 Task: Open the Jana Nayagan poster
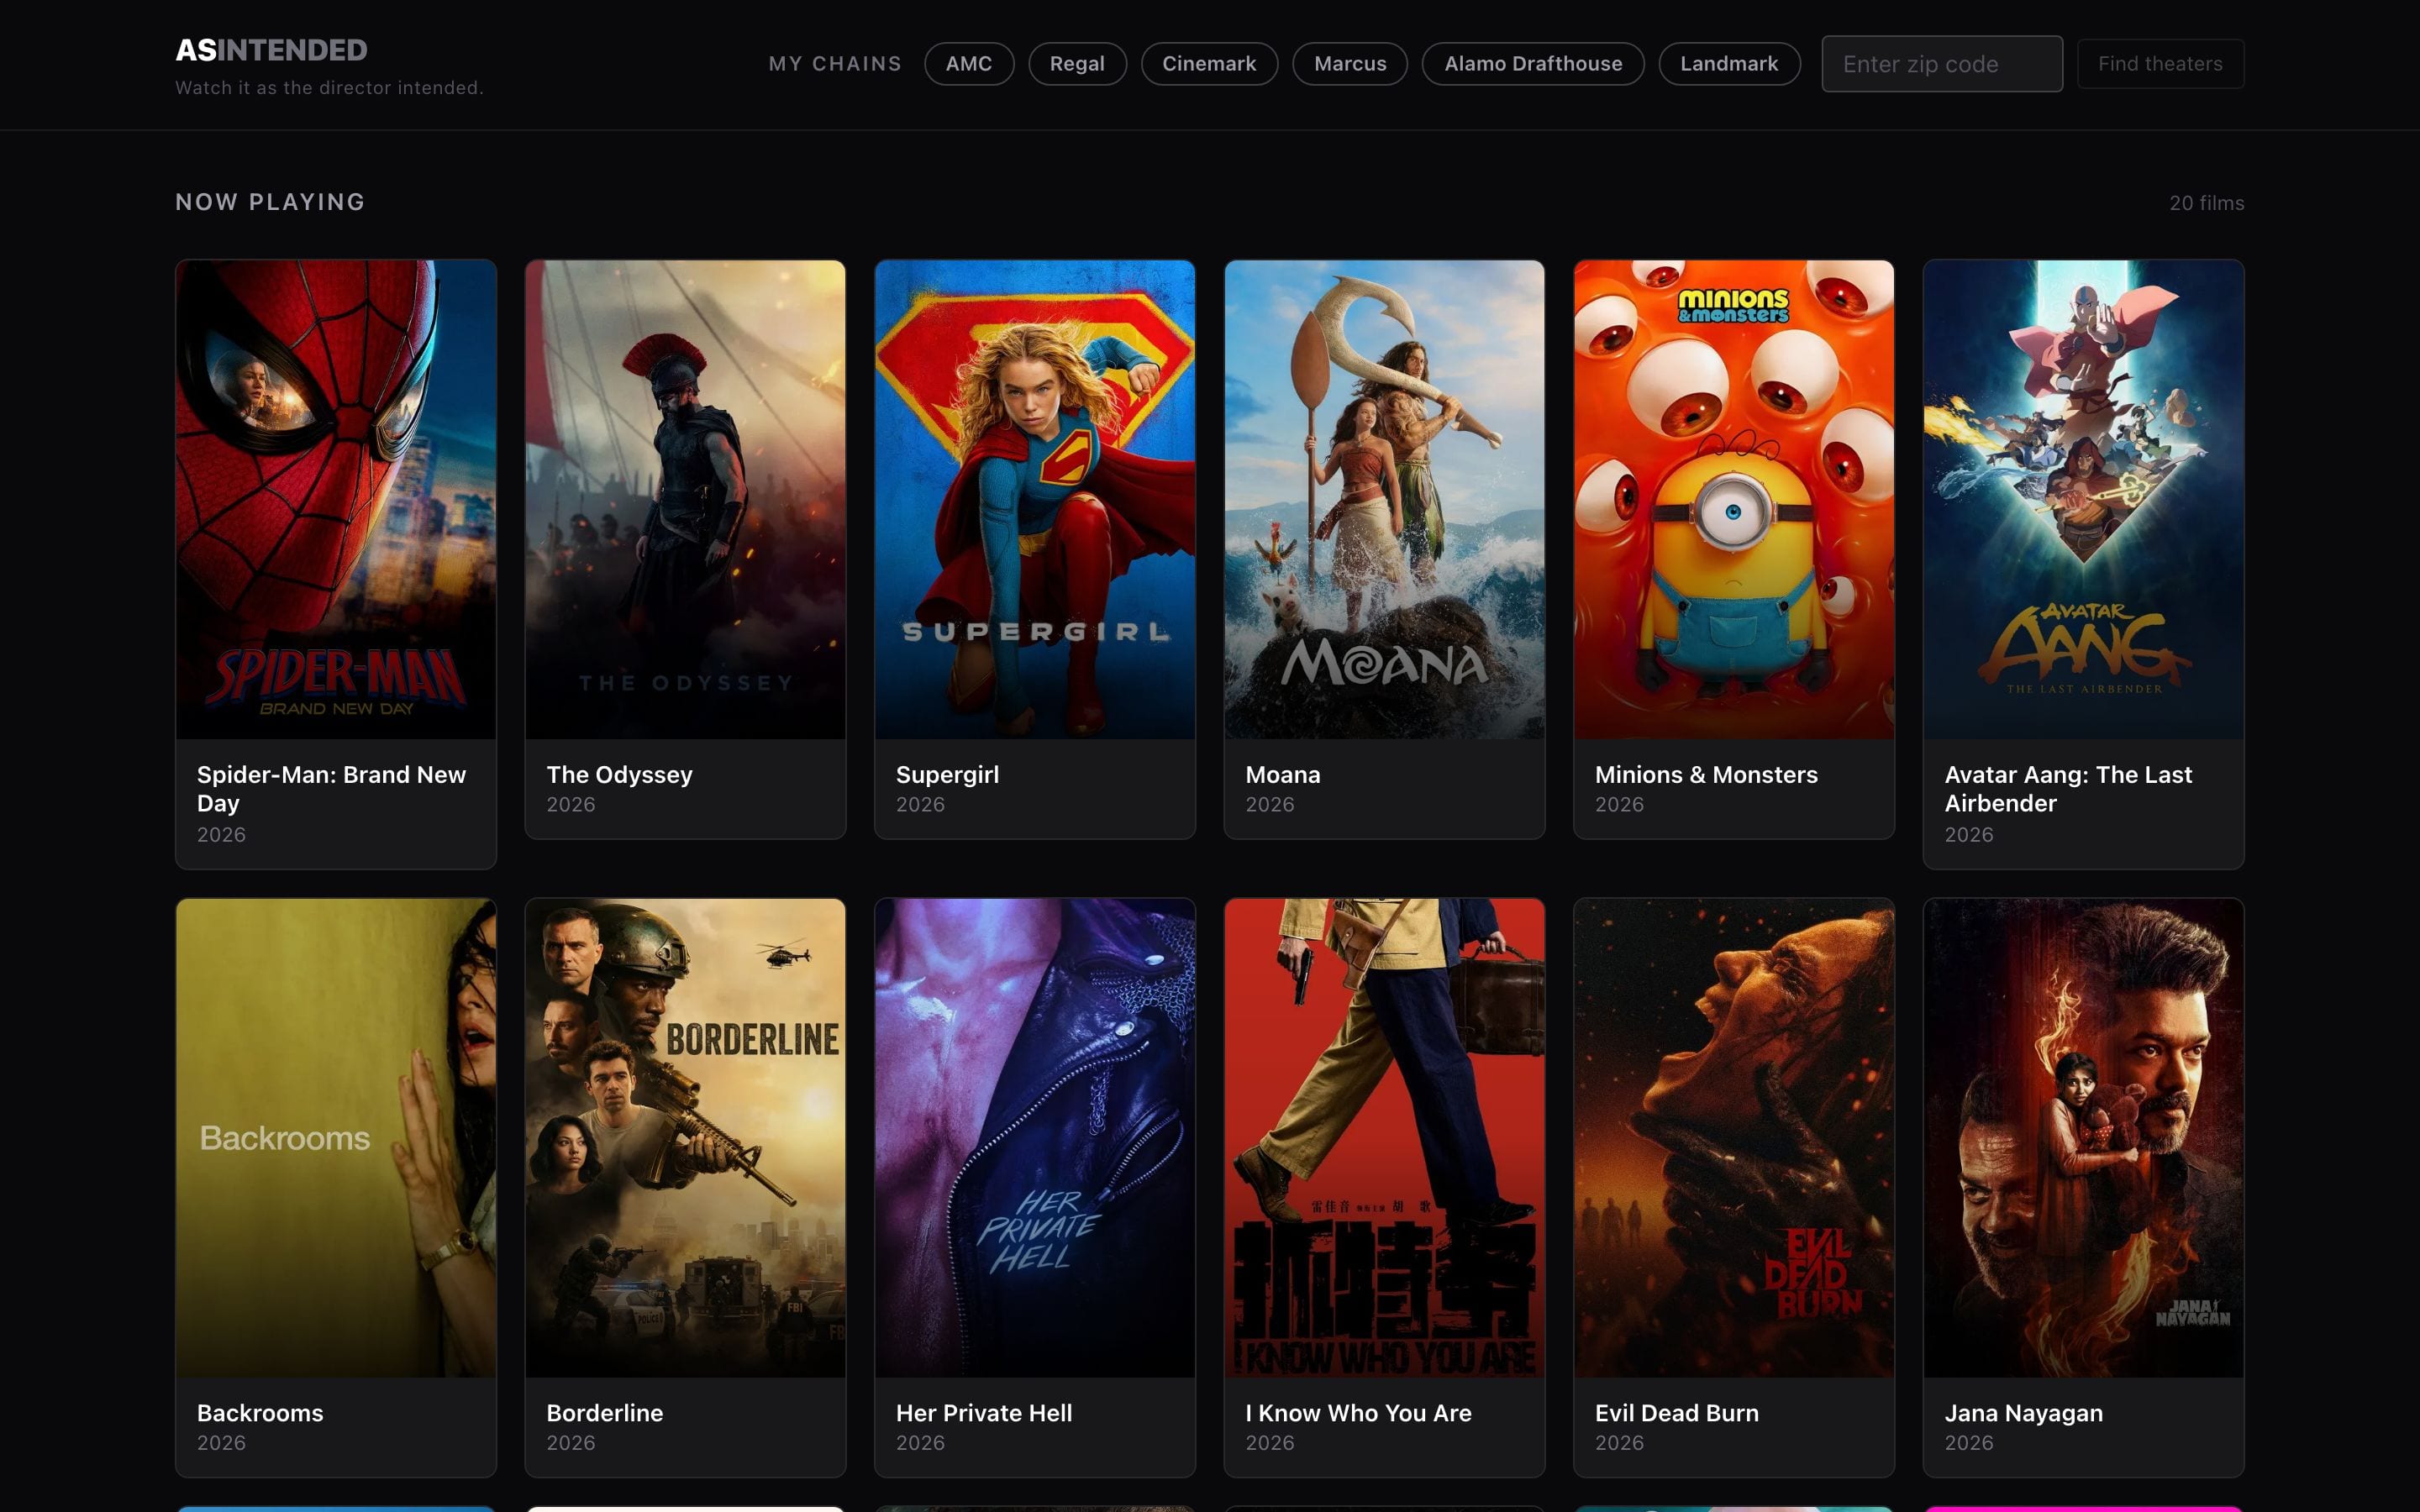click(2084, 1138)
